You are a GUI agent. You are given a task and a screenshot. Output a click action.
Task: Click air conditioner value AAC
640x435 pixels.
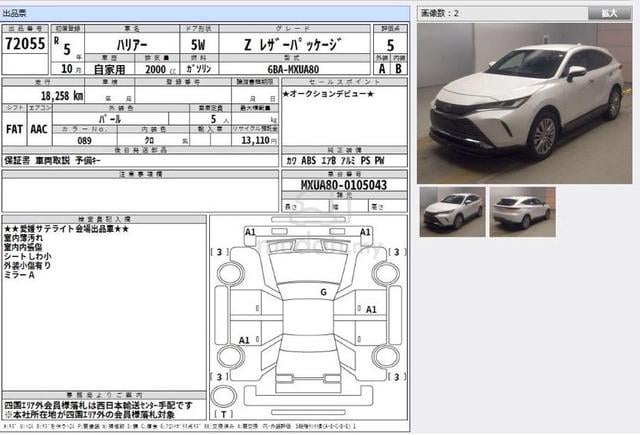pos(39,129)
